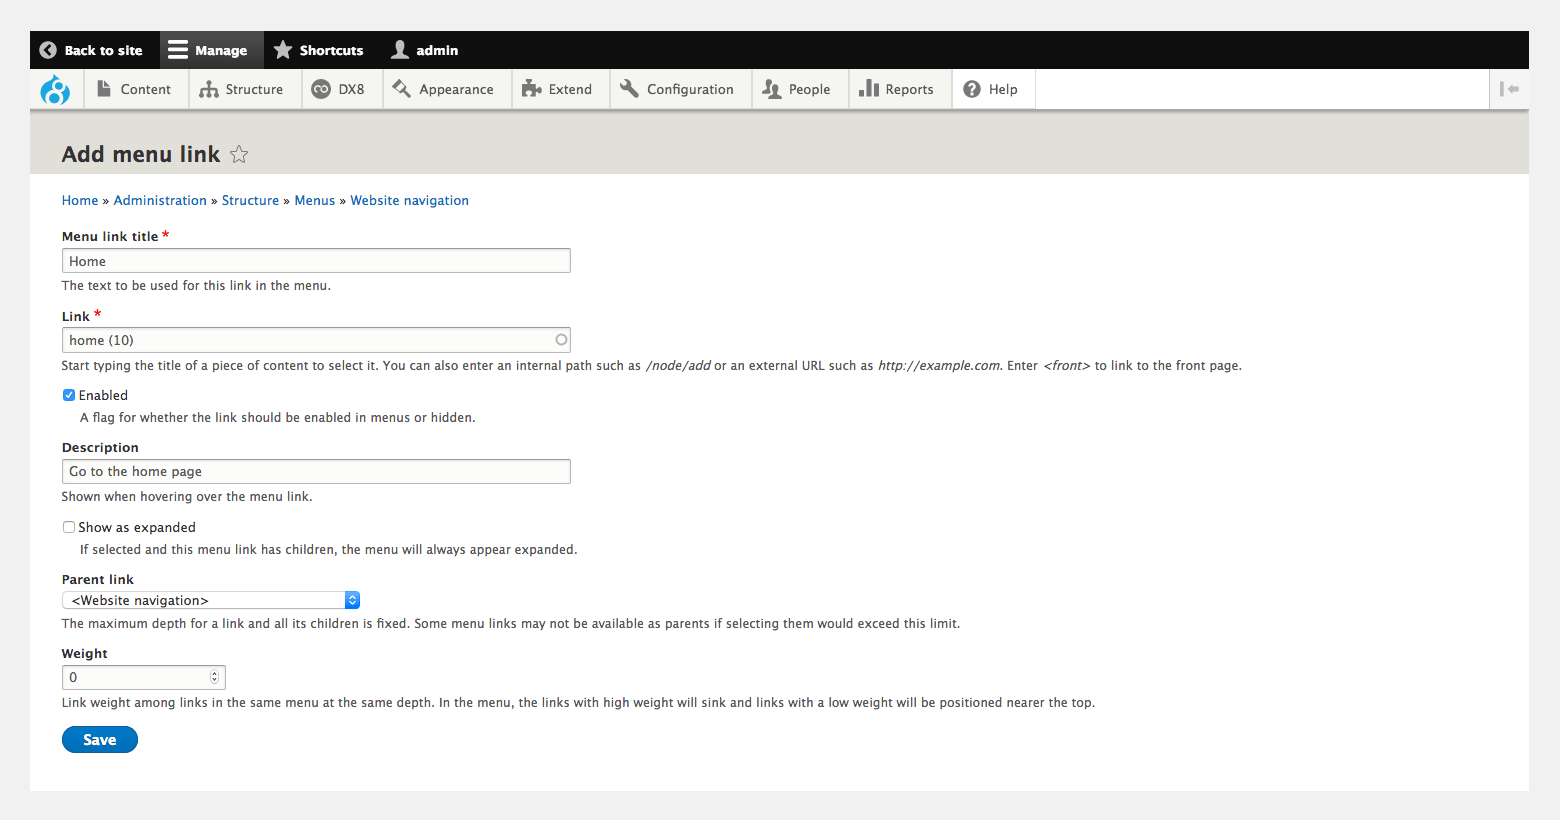
Task: Click the Show as expanded label text
Action: 137,527
